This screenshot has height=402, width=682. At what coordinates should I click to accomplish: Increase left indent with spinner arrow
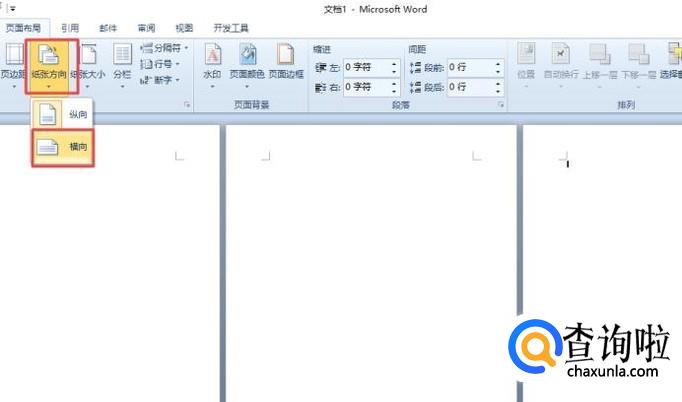click(394, 64)
